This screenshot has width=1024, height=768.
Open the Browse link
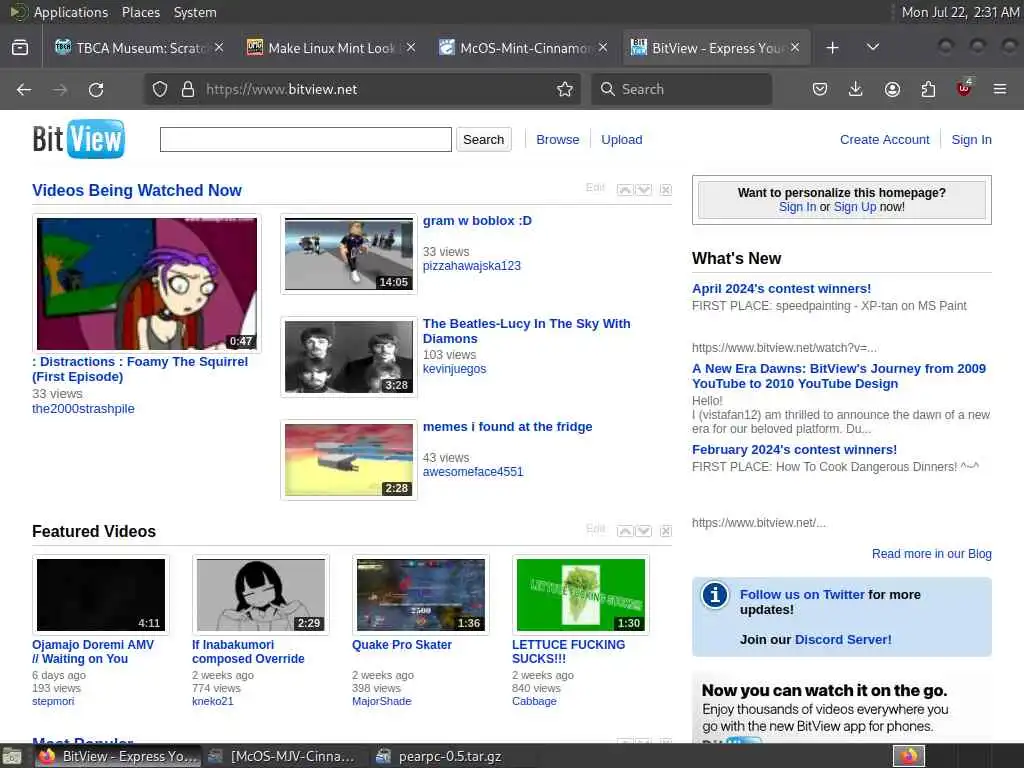(x=558, y=140)
